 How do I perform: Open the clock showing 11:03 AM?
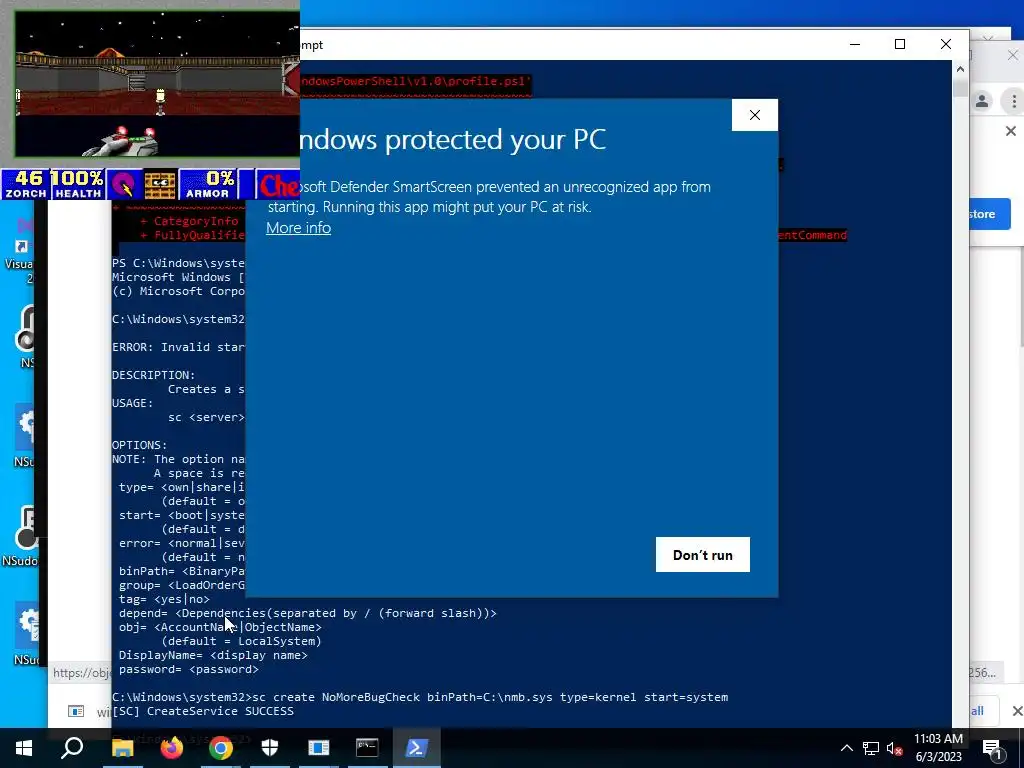(938, 748)
